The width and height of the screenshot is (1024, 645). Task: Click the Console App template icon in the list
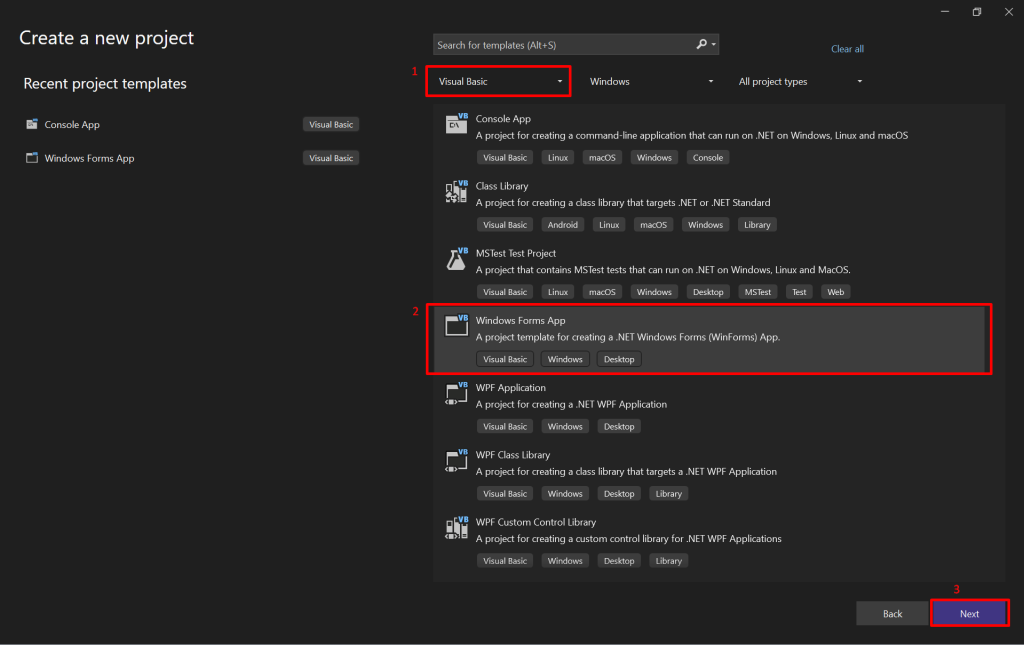(x=456, y=123)
